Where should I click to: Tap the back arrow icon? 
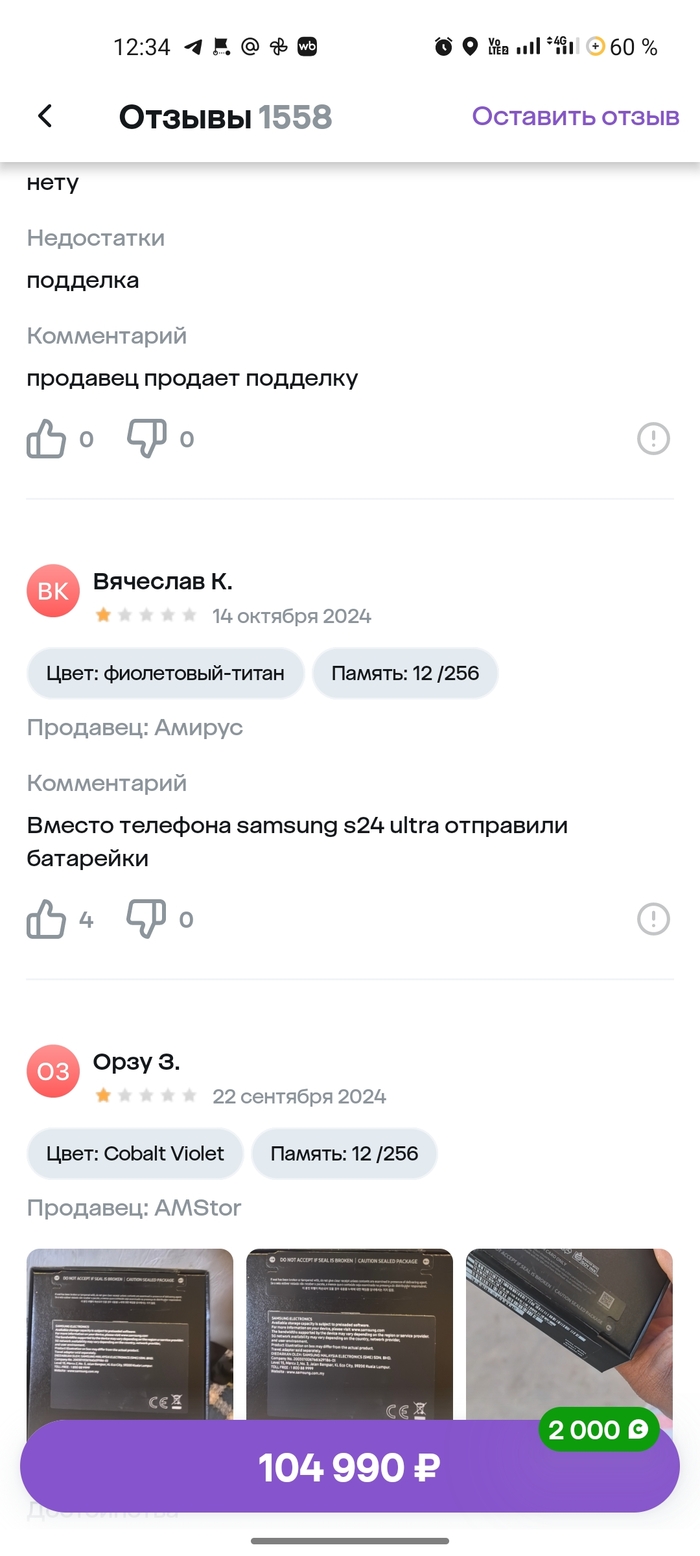pyautogui.click(x=45, y=116)
